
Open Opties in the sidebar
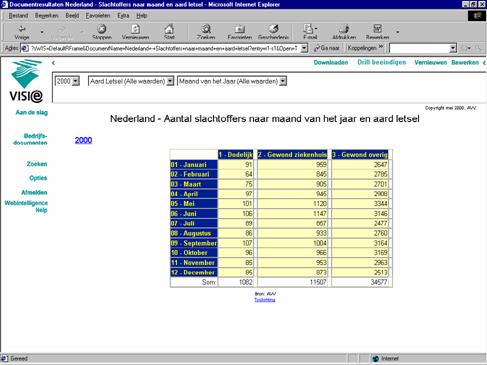coord(38,178)
